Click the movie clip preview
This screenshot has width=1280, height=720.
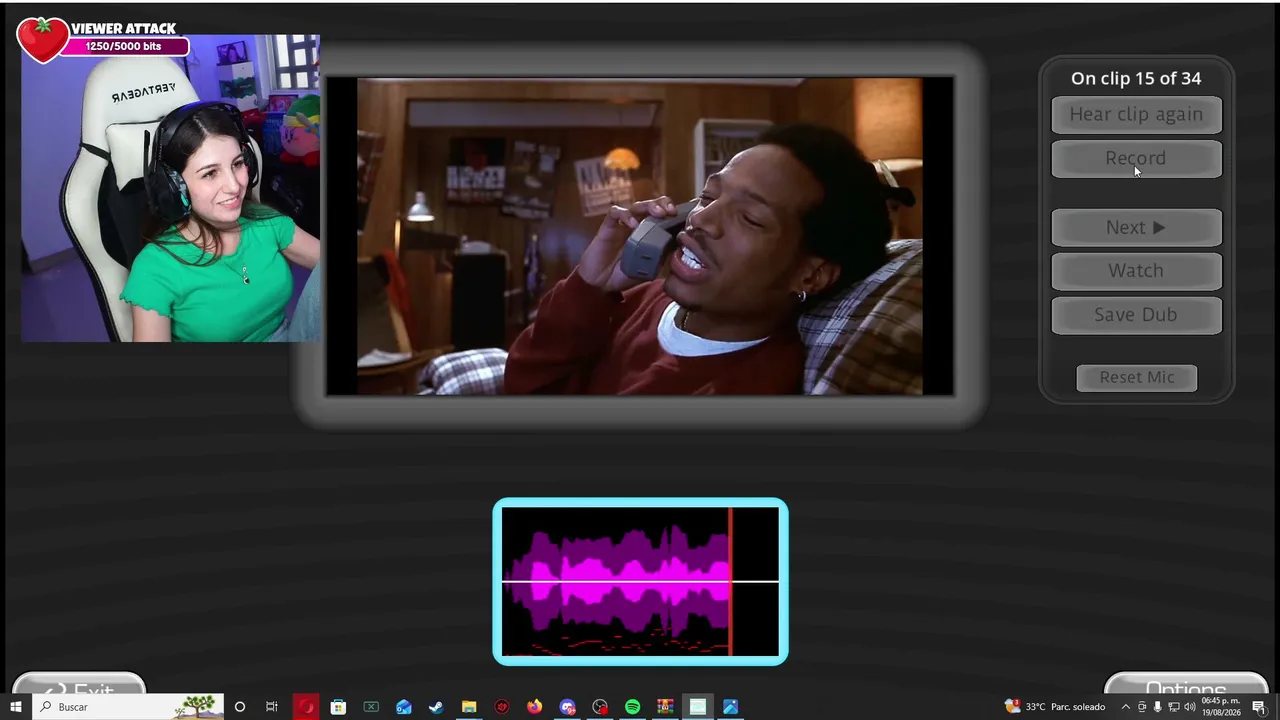tap(640, 236)
